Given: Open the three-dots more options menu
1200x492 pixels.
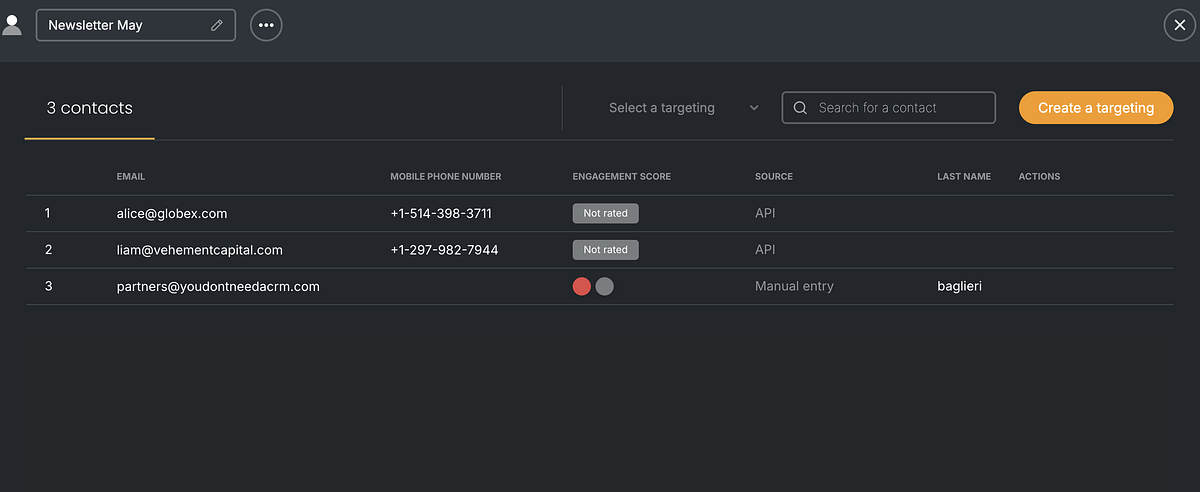Looking at the screenshot, I should click(266, 25).
